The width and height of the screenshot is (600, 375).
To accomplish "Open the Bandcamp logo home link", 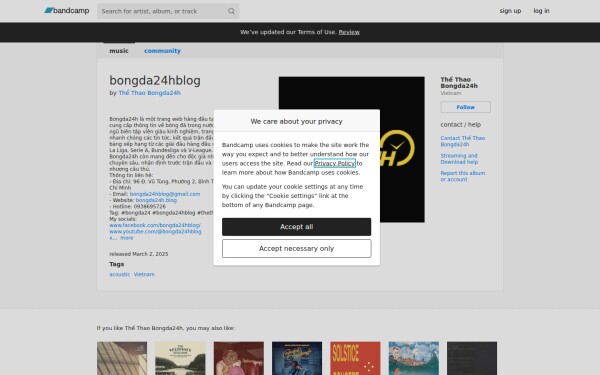I will coord(67,11).
